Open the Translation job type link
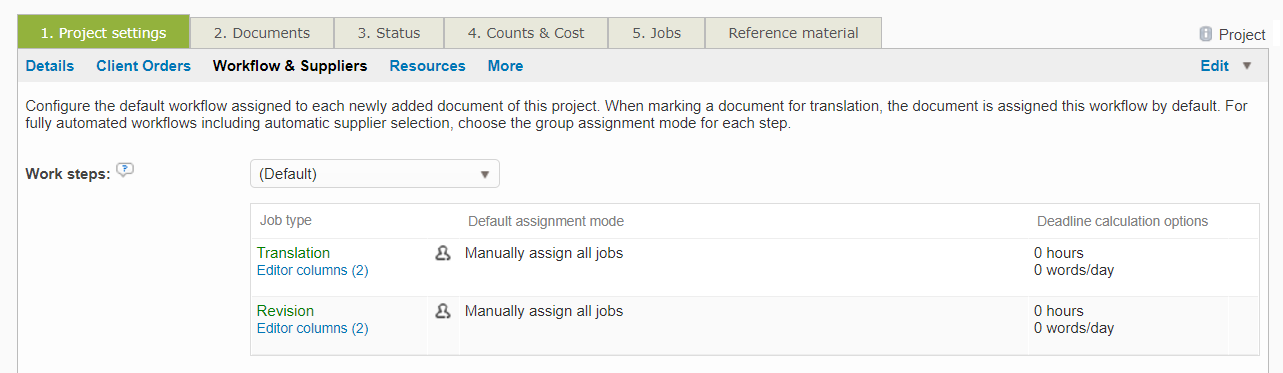 (293, 253)
